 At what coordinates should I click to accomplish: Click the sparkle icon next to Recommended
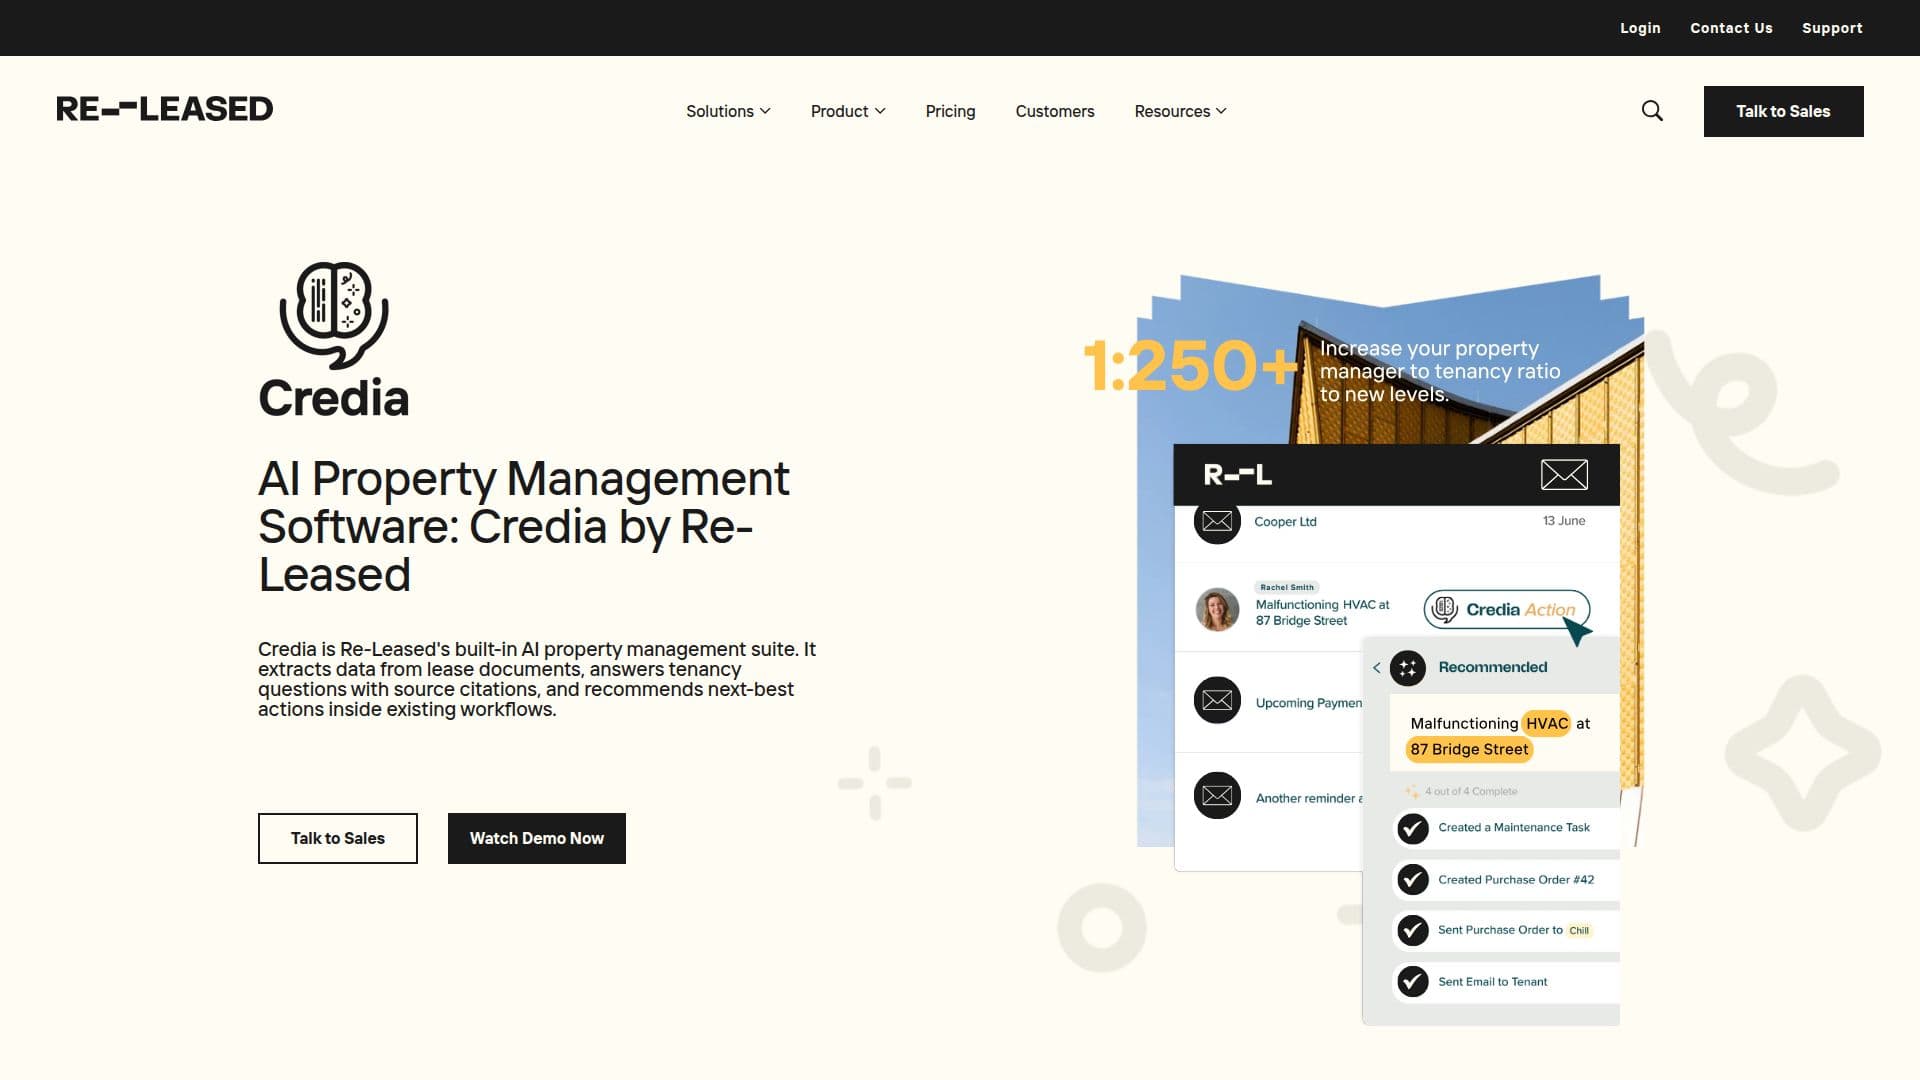pos(1408,668)
